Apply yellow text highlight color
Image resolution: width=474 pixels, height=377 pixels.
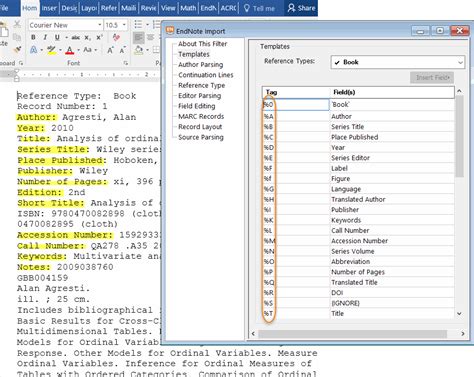51,50
